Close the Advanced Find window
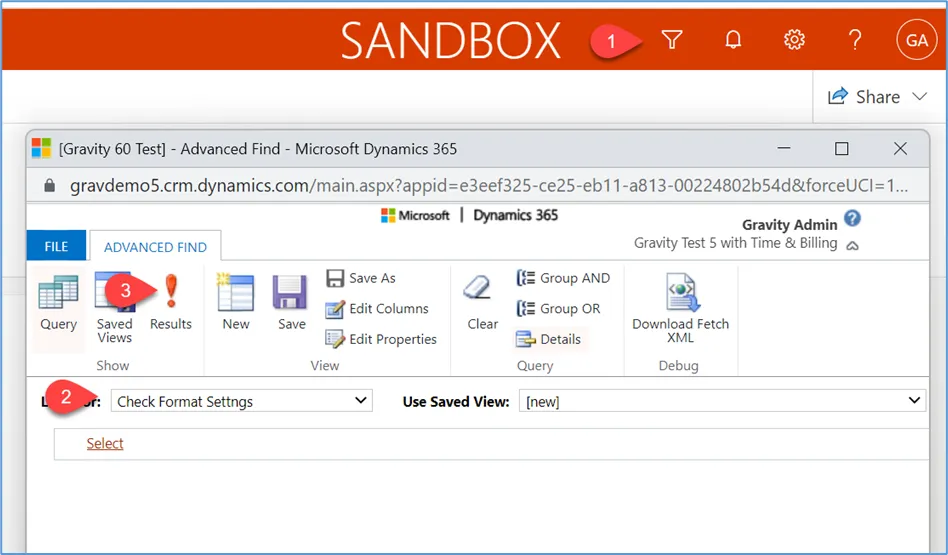Screen dimensions: 948x555 [900, 148]
